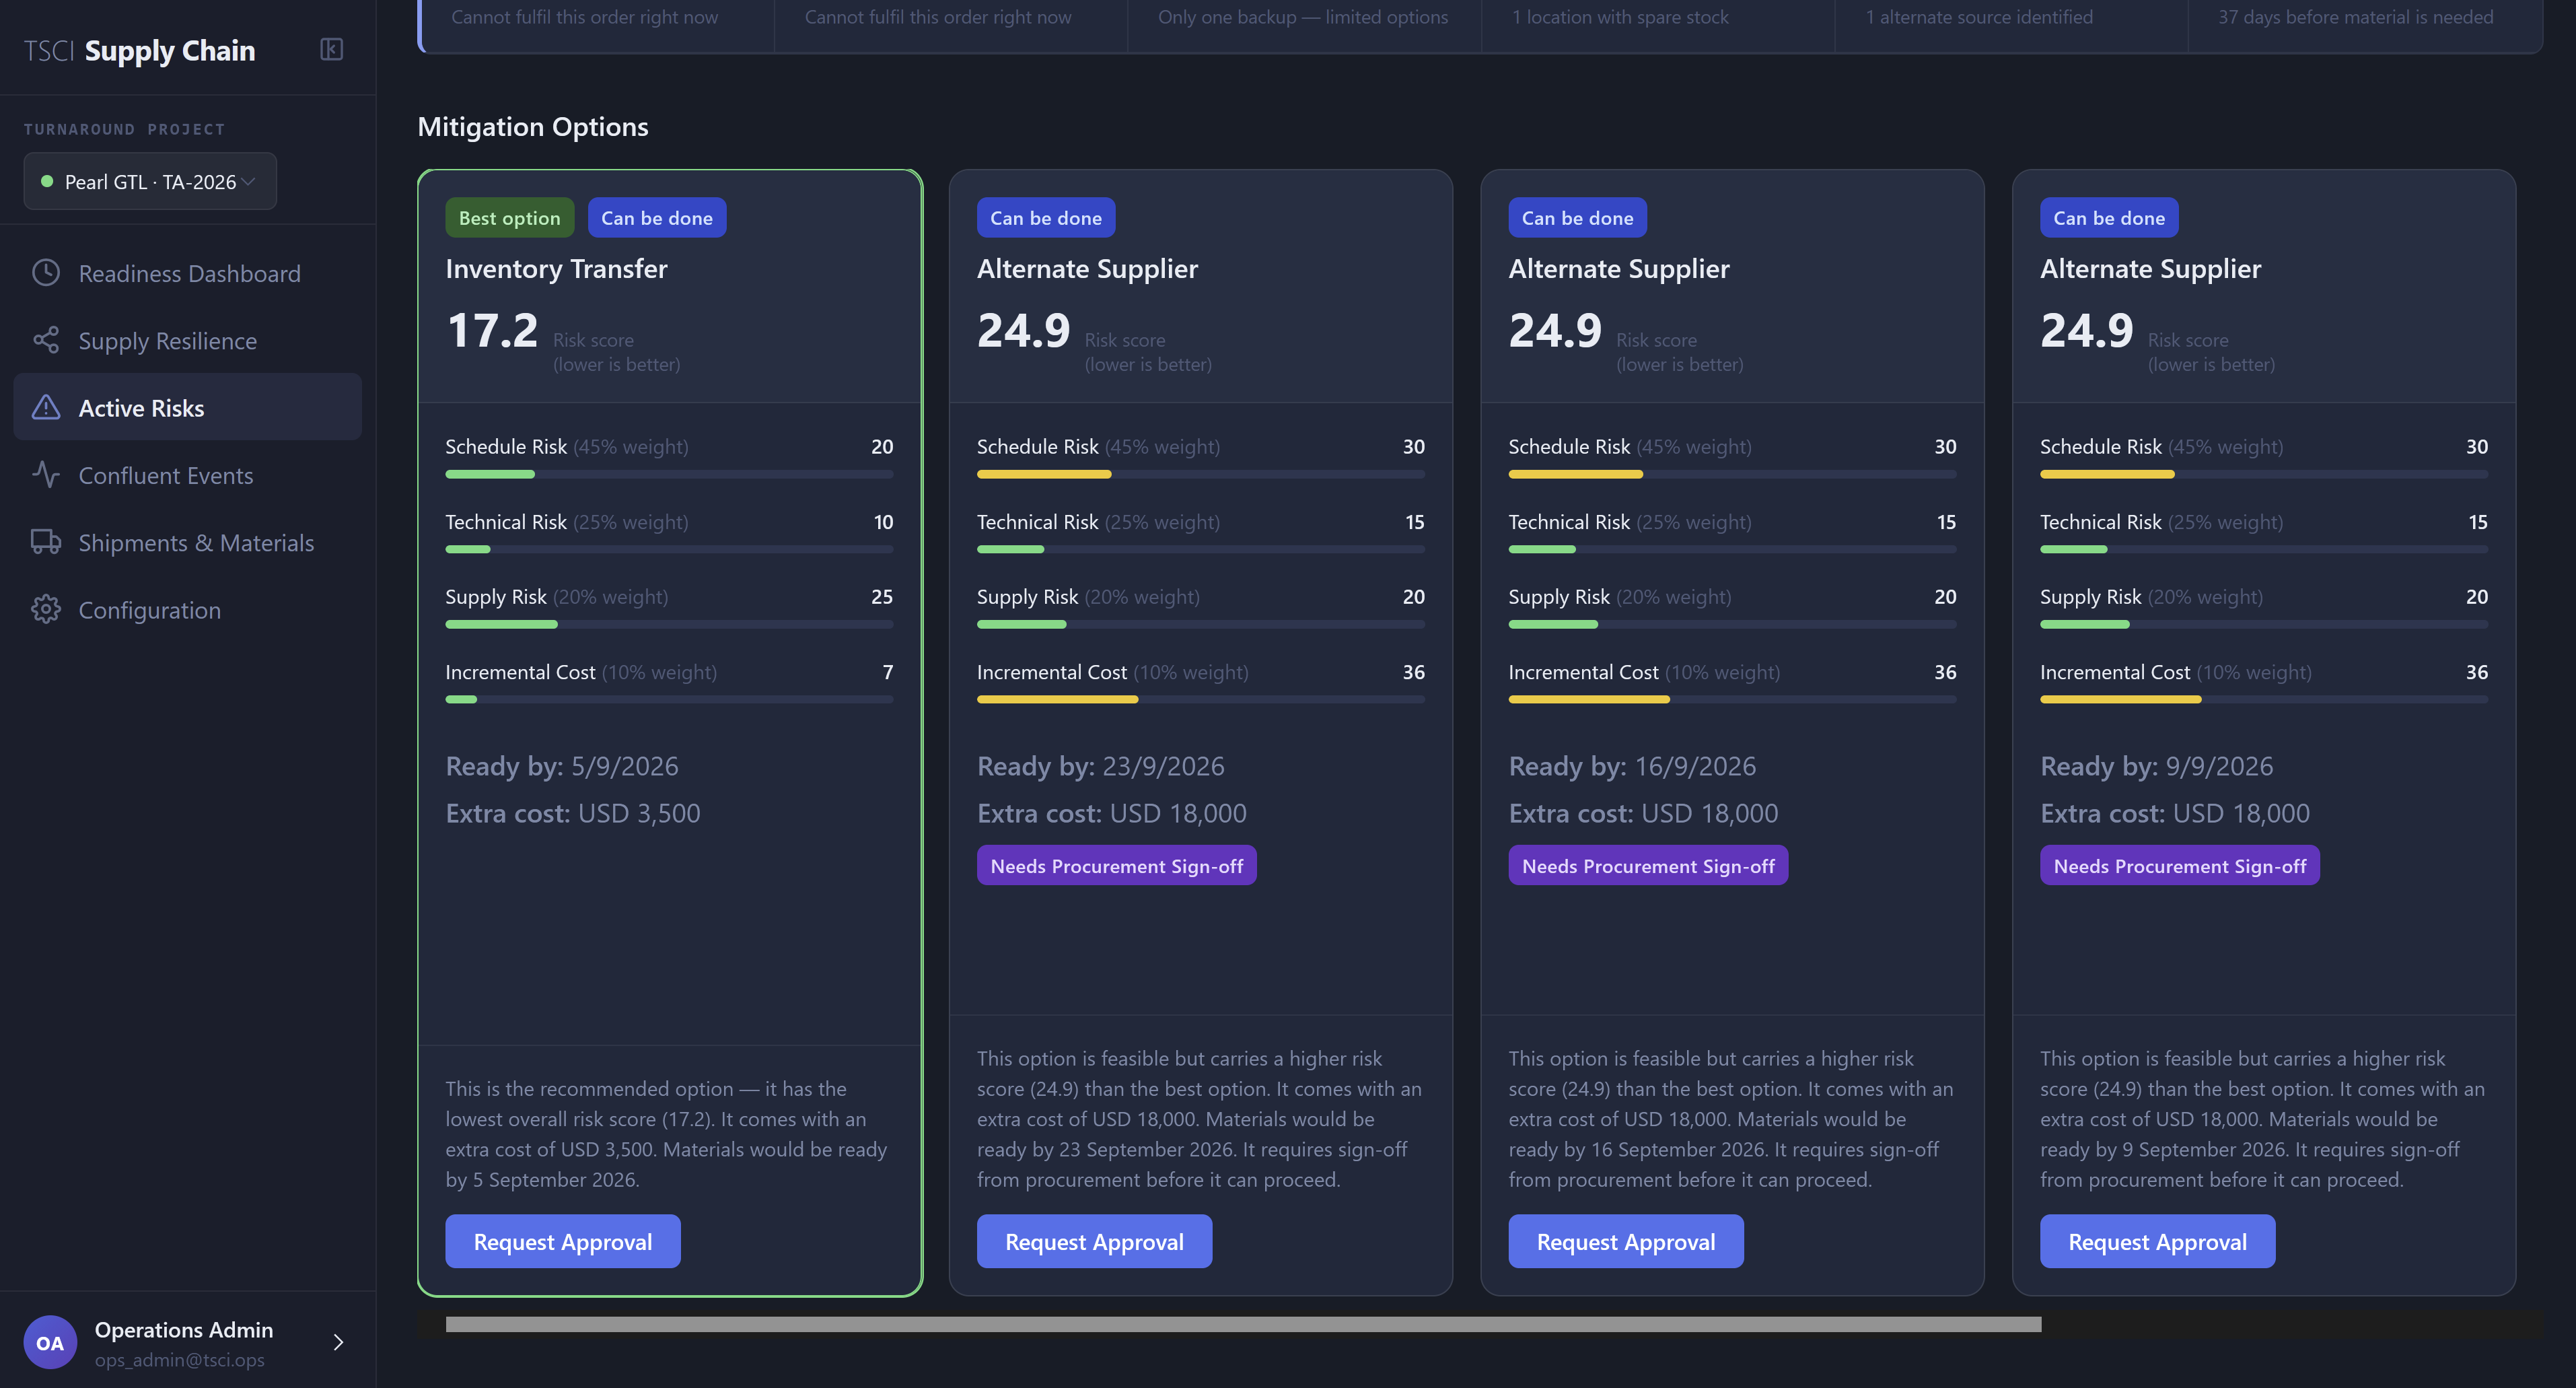
Task: Open Readiness Dashboard page
Action: tap(188, 273)
